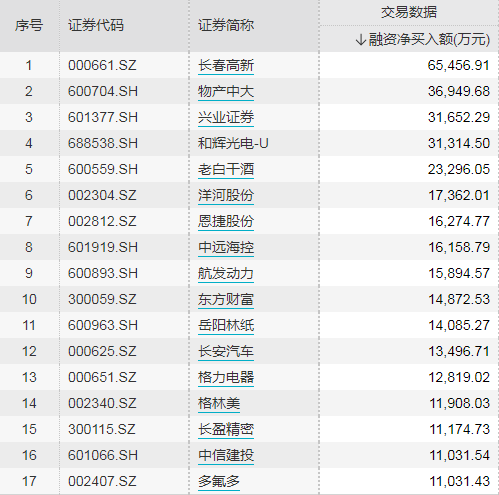Open the 中远海控 stock link
This screenshot has height=495, width=499.
(x=226, y=247)
